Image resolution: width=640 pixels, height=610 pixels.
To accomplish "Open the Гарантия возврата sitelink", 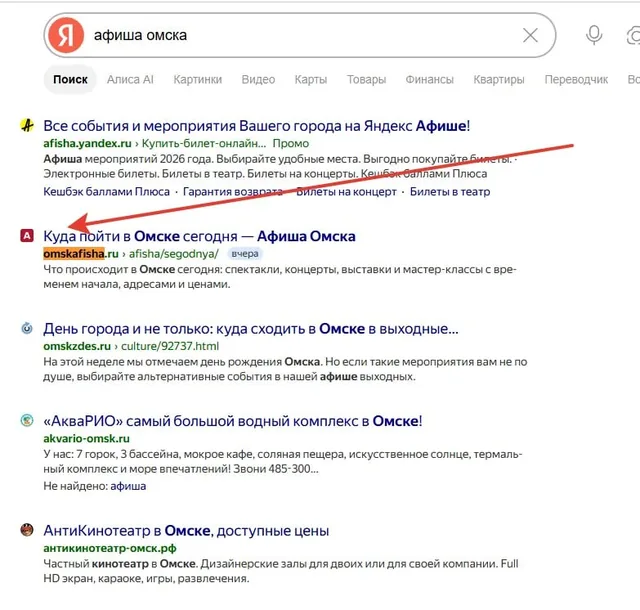I will 233,191.
